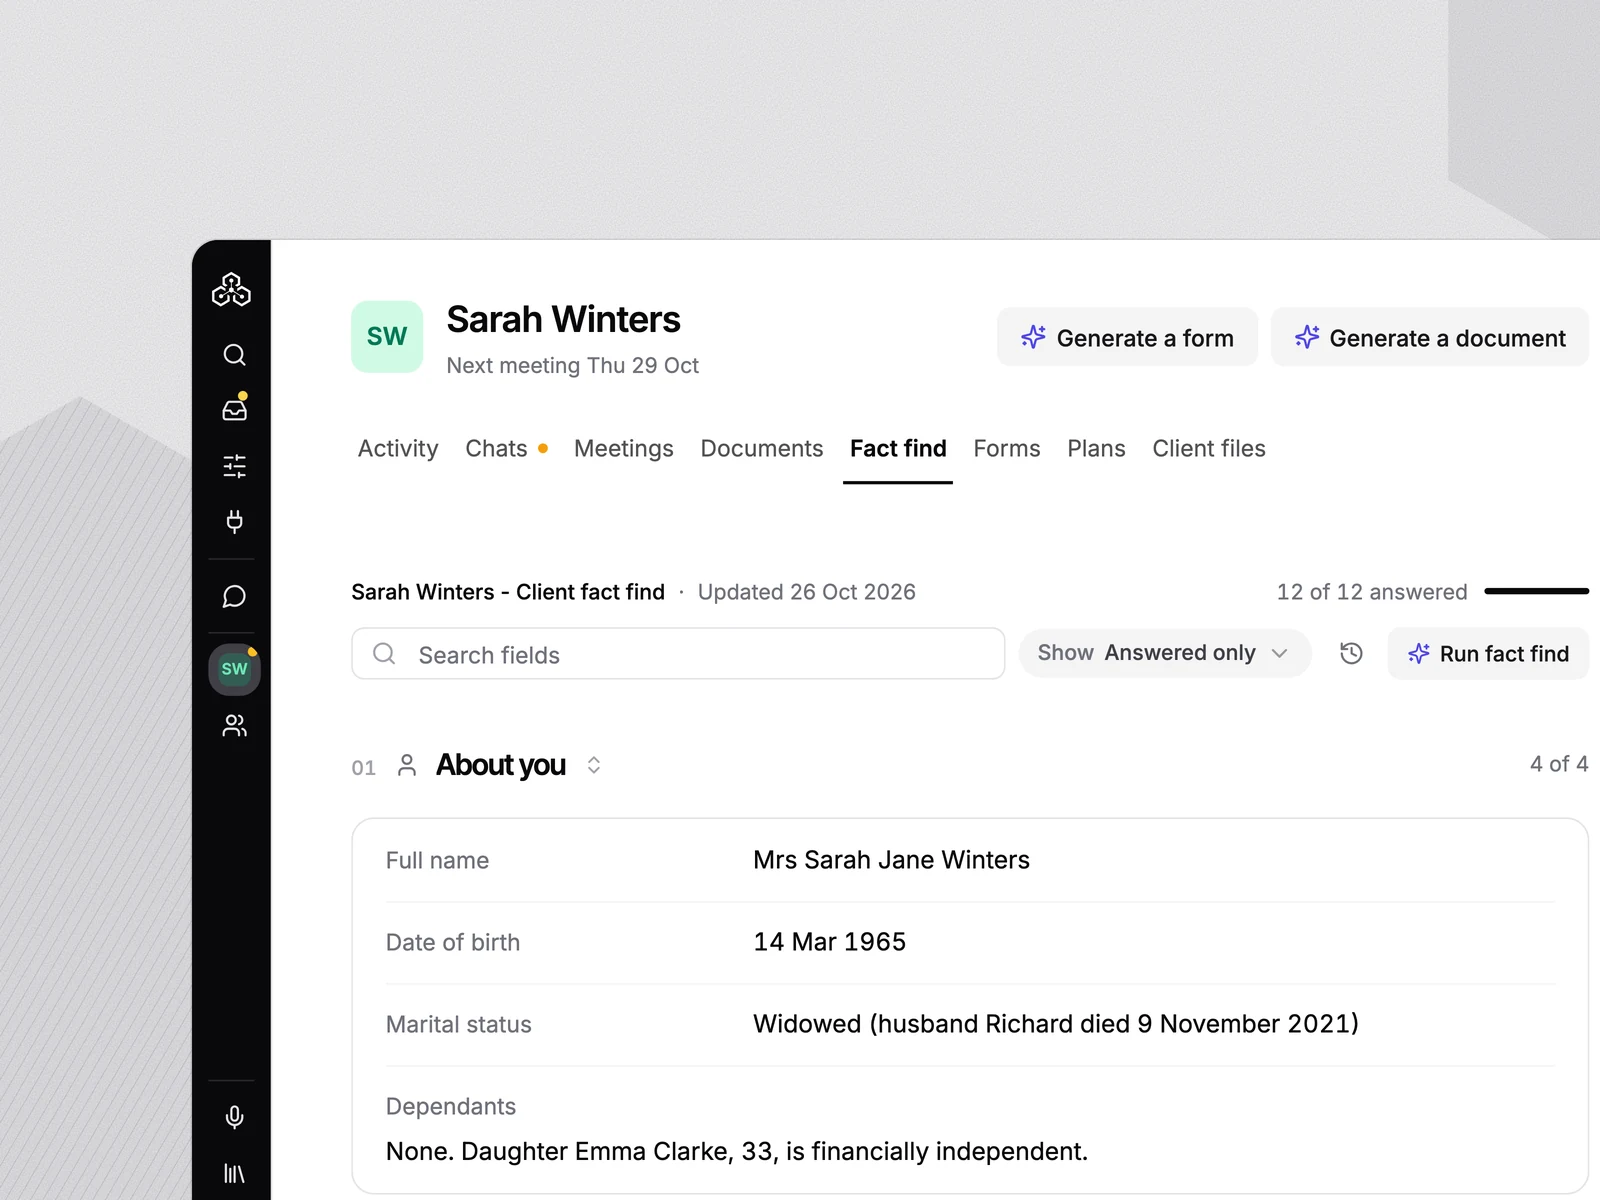Switch to the Activity tab

coord(398,449)
